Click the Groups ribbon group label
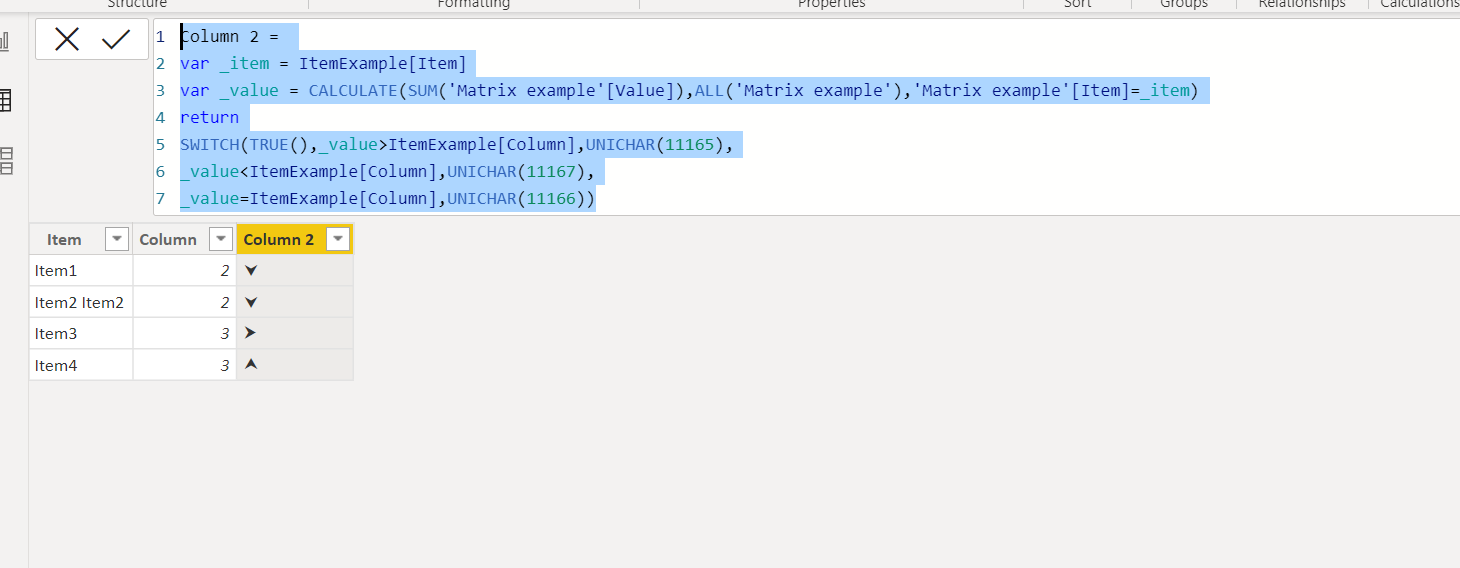This screenshot has height=568, width=1460. [1184, 5]
